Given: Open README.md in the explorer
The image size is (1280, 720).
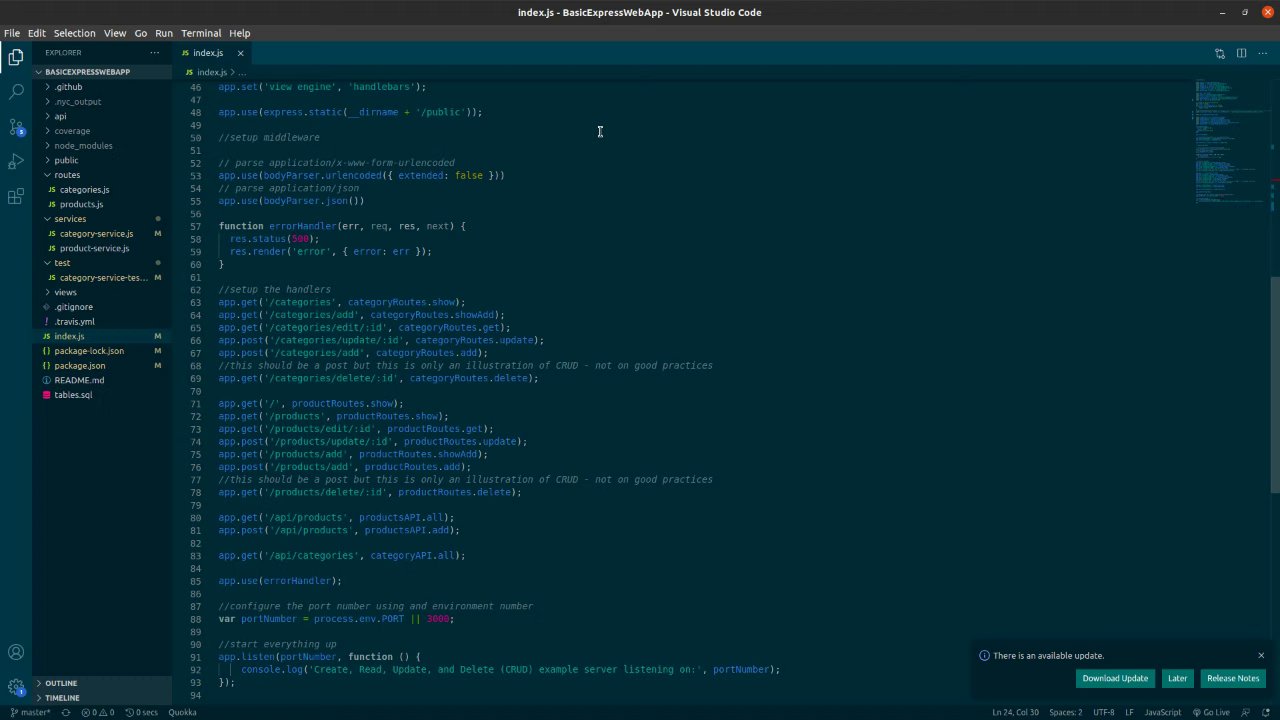Looking at the screenshot, I should [79, 380].
